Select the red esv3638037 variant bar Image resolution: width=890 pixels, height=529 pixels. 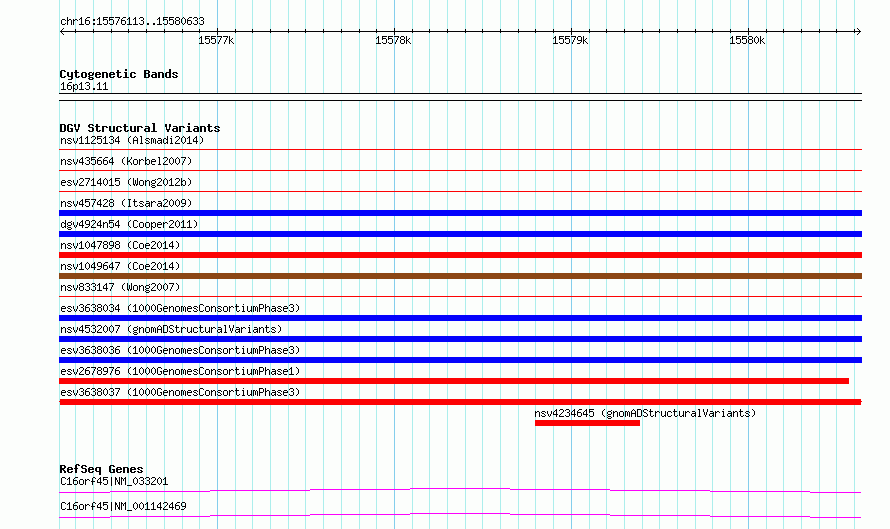[x=460, y=402]
